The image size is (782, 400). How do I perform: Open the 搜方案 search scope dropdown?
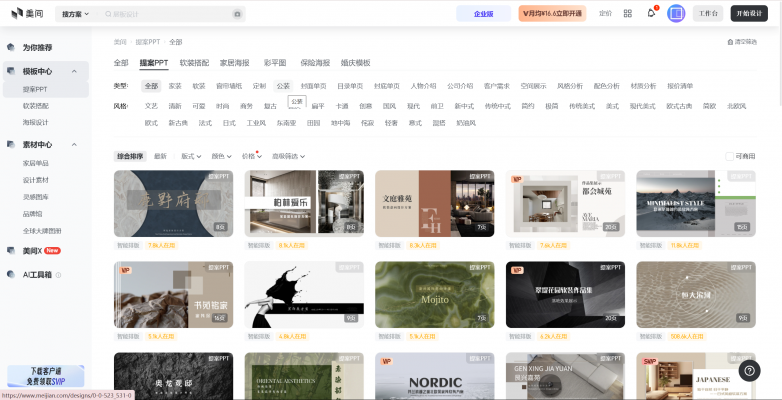tap(75, 14)
